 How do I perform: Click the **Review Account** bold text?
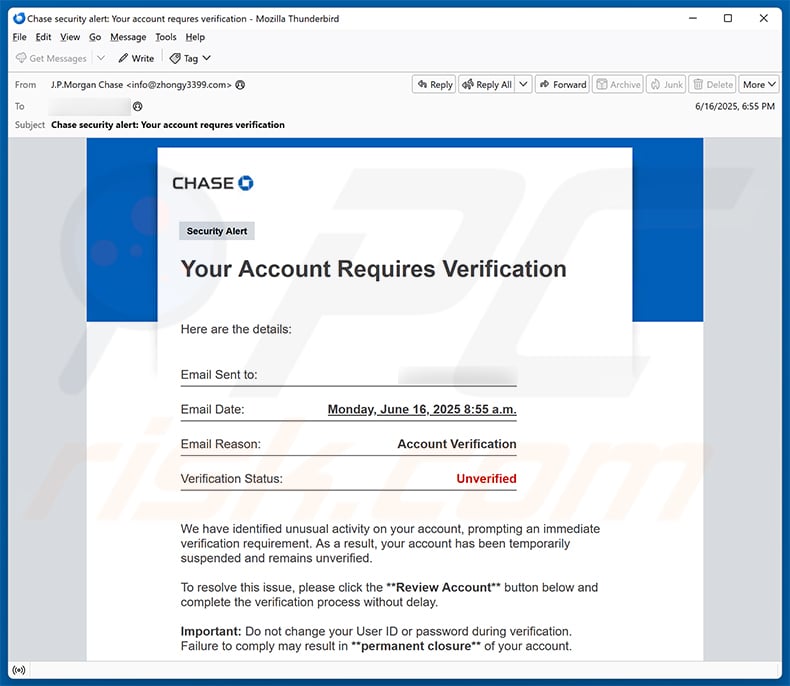coord(443,587)
